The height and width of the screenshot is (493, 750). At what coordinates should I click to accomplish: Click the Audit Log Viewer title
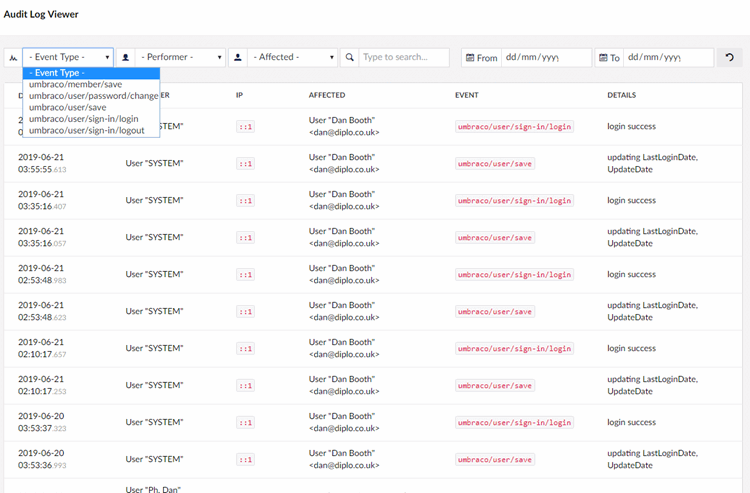(x=41, y=14)
